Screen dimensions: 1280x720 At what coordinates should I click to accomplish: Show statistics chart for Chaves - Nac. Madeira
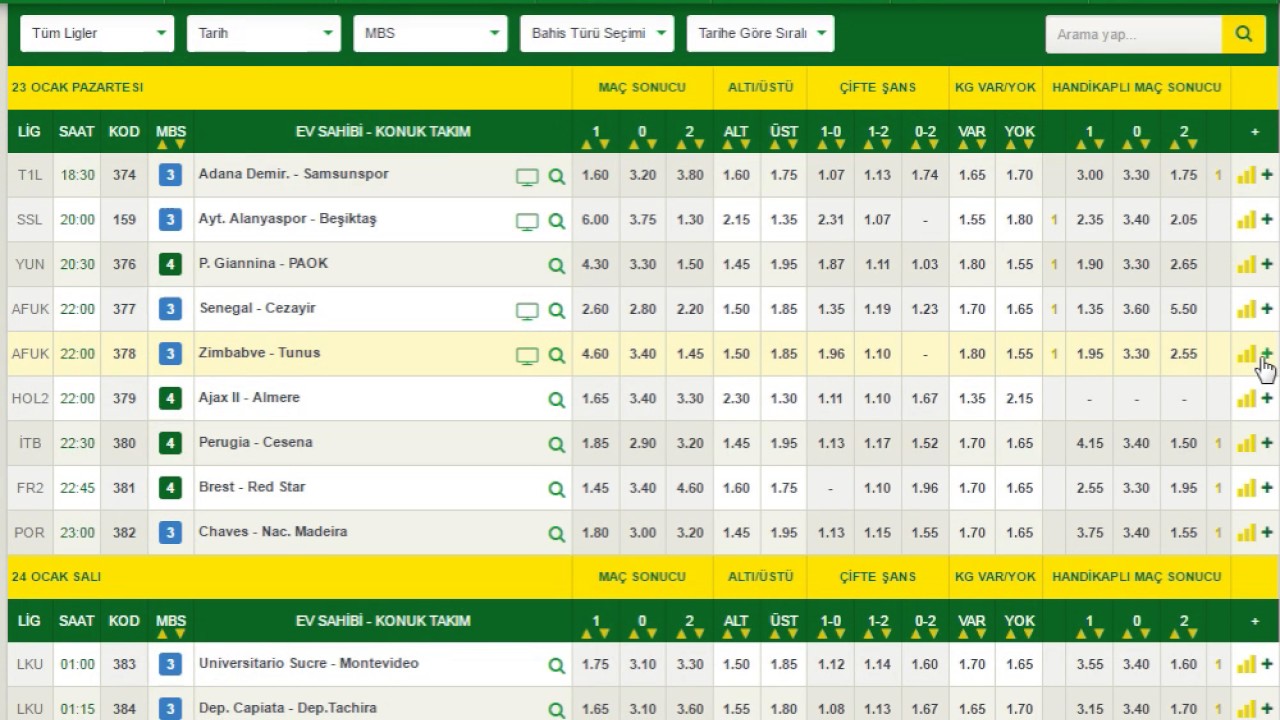coord(1246,532)
